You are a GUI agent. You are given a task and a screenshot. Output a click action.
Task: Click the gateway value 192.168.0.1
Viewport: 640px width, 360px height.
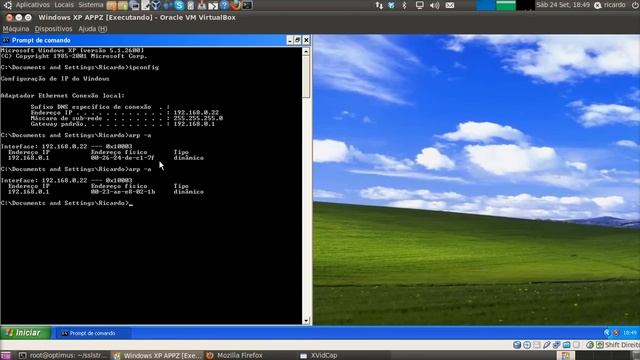pos(194,124)
